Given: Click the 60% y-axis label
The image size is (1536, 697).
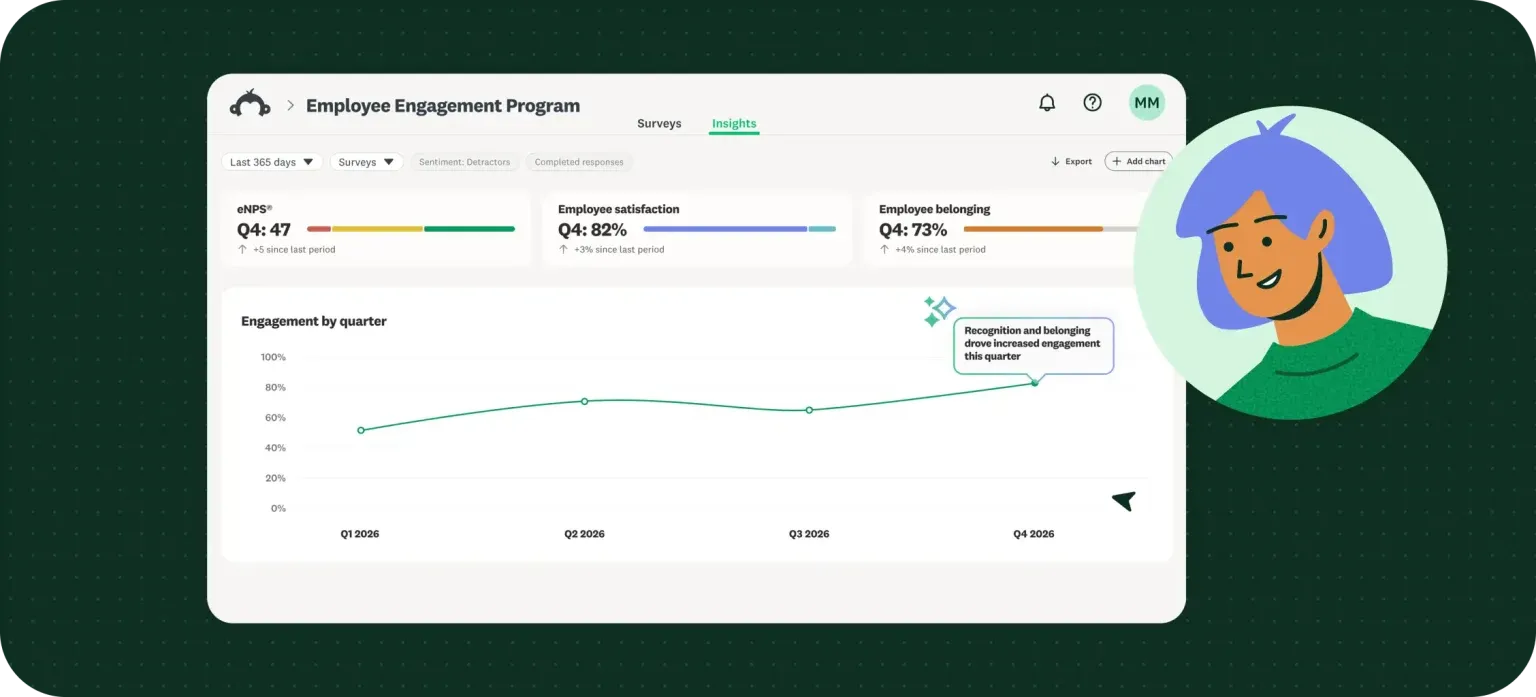Looking at the screenshot, I should pos(275,417).
